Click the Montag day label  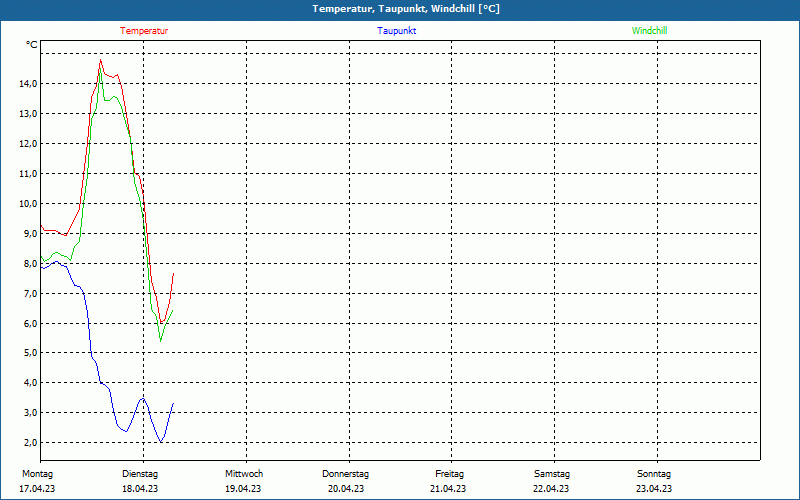click(x=37, y=474)
